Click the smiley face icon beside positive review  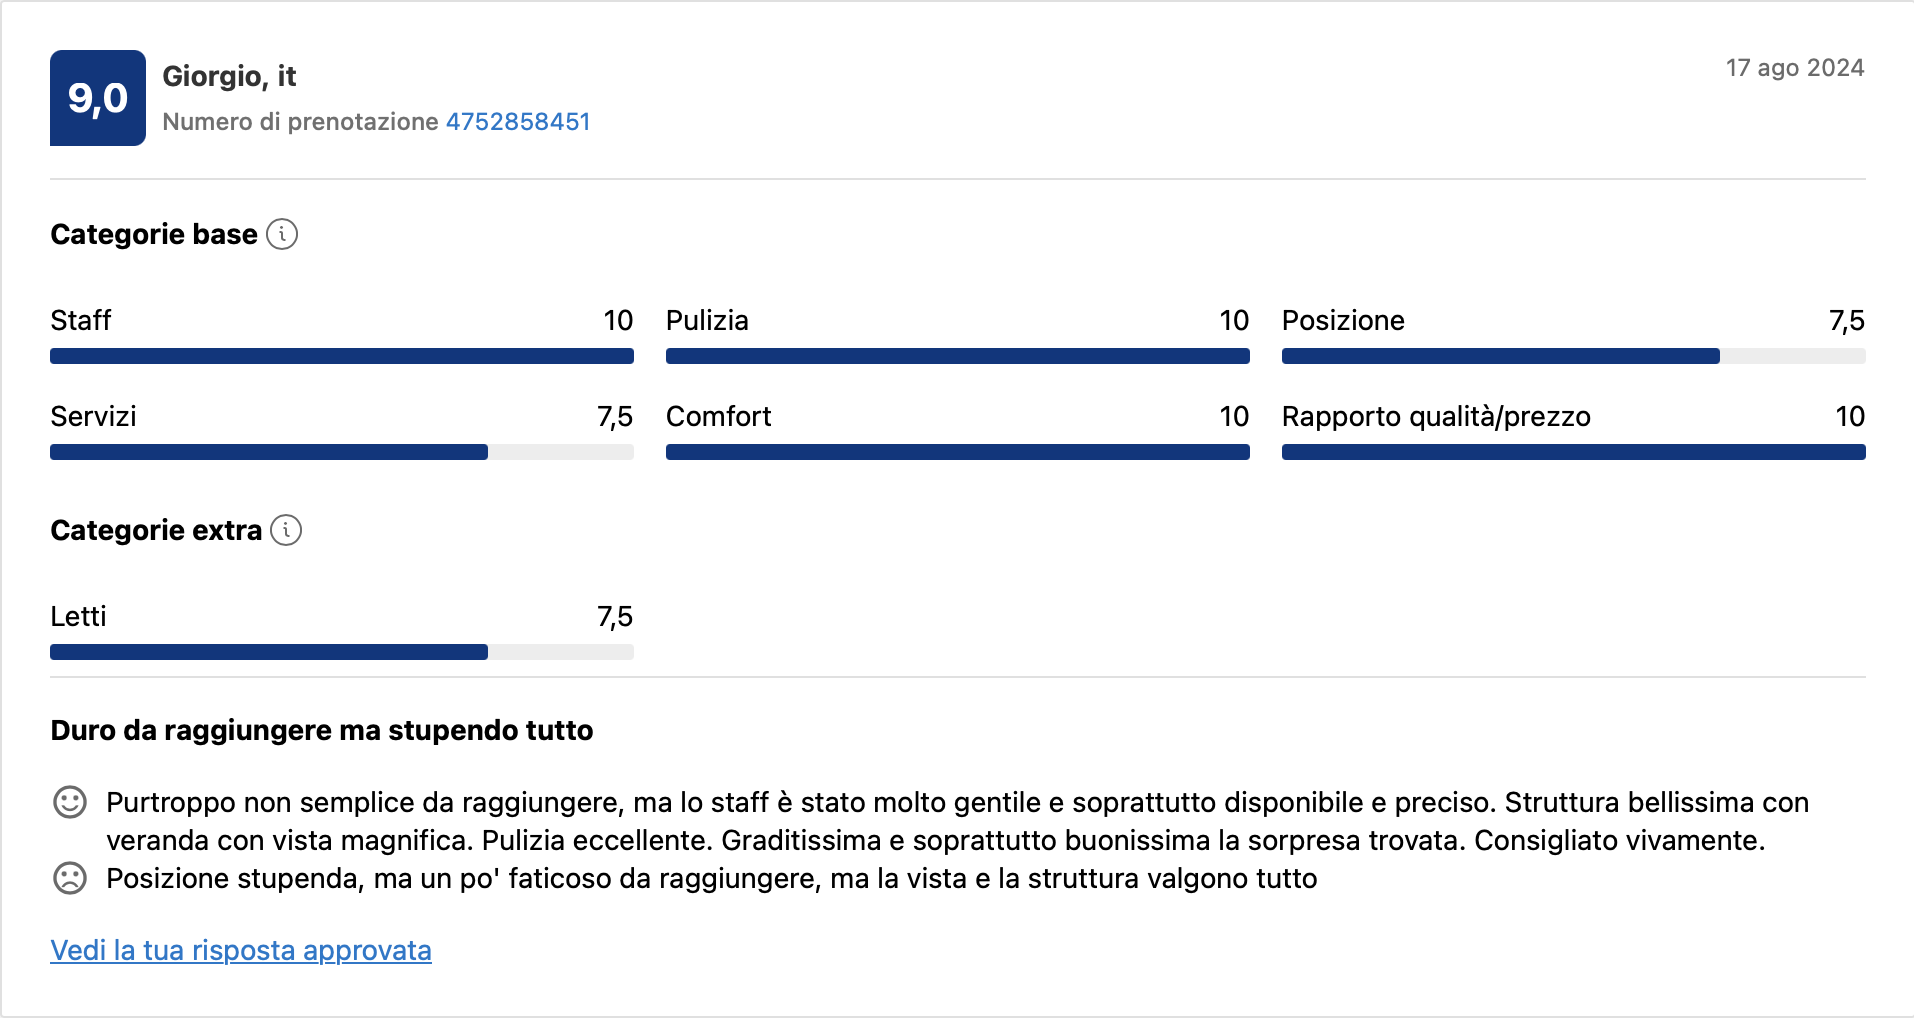(69, 801)
